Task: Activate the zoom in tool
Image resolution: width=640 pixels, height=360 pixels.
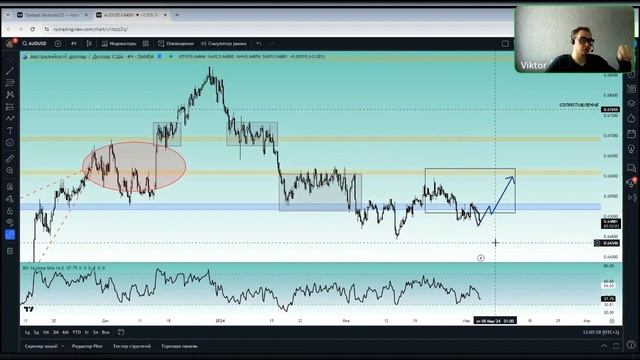Action: point(10,171)
